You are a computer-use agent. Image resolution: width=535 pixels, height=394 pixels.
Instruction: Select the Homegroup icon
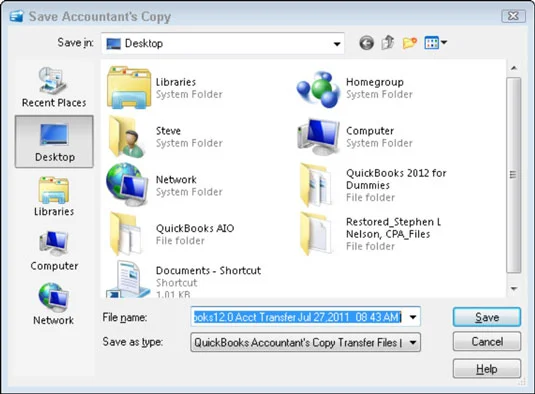pos(318,89)
